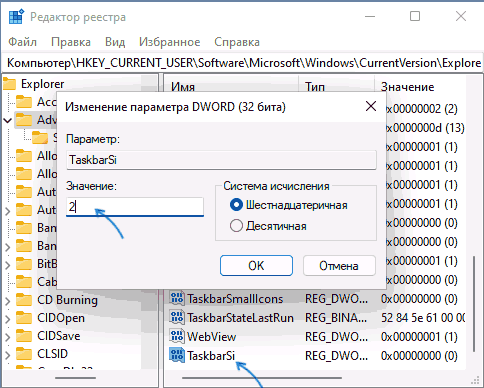
Task: Expand the CD Burning tree node
Action: (x=7, y=301)
